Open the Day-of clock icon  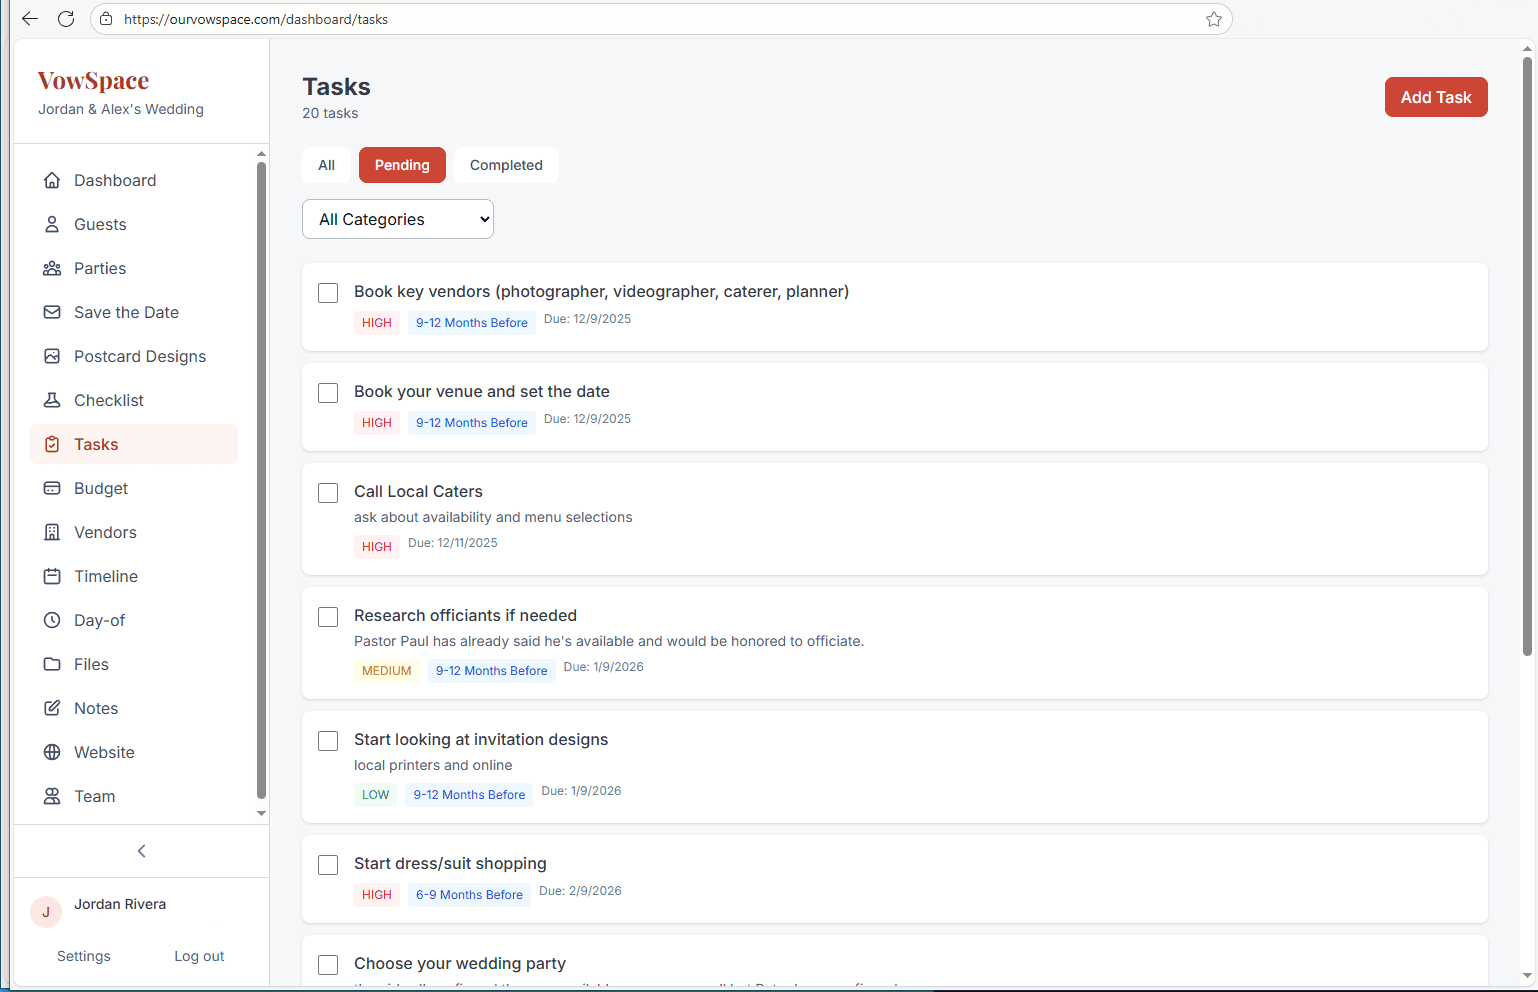[51, 620]
